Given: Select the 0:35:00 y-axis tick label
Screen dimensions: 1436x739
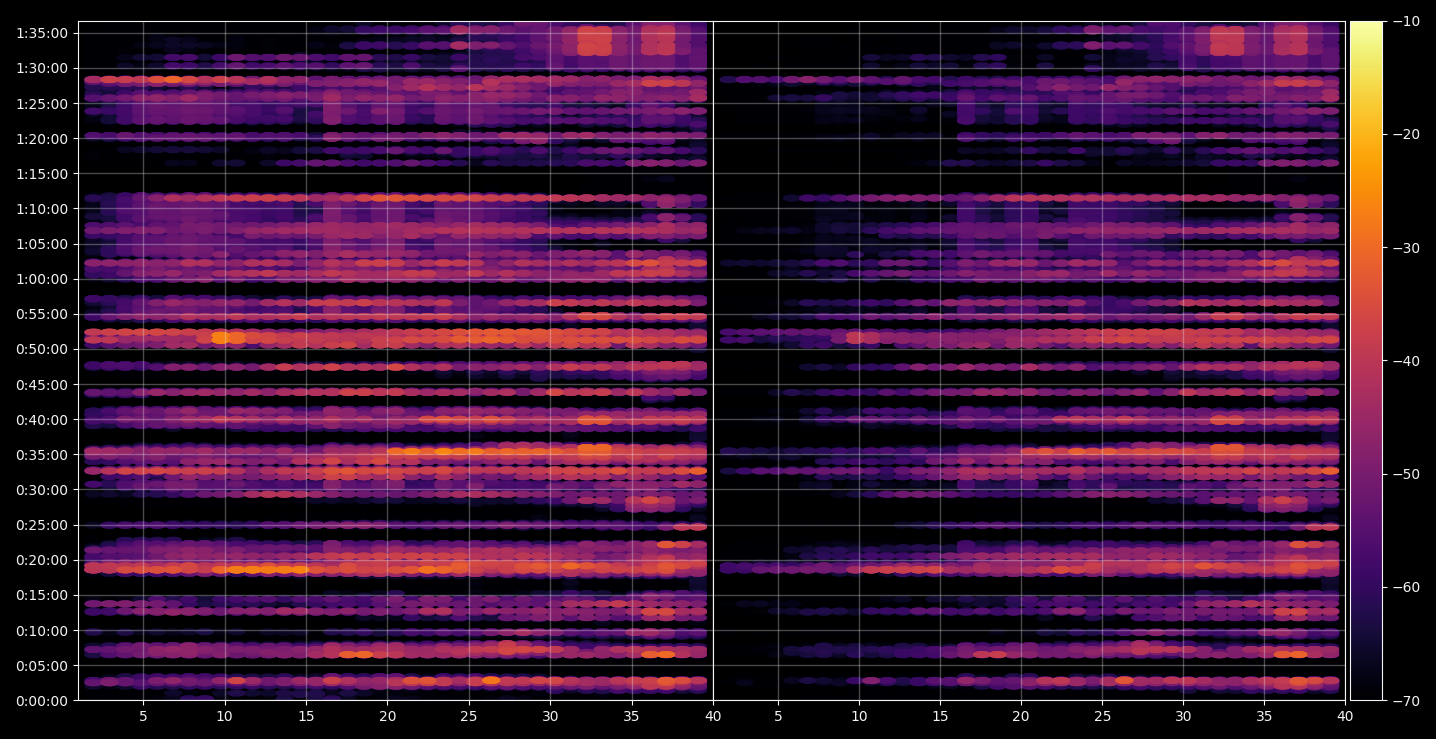Looking at the screenshot, I should 42,455.
